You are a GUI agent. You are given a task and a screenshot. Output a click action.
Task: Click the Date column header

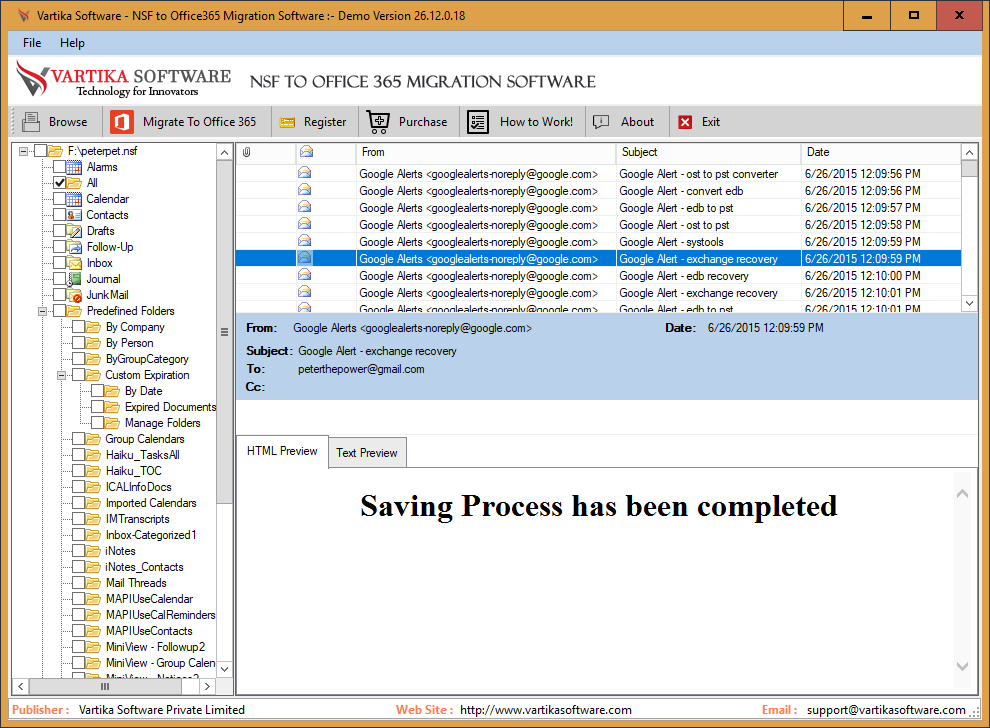[881, 152]
